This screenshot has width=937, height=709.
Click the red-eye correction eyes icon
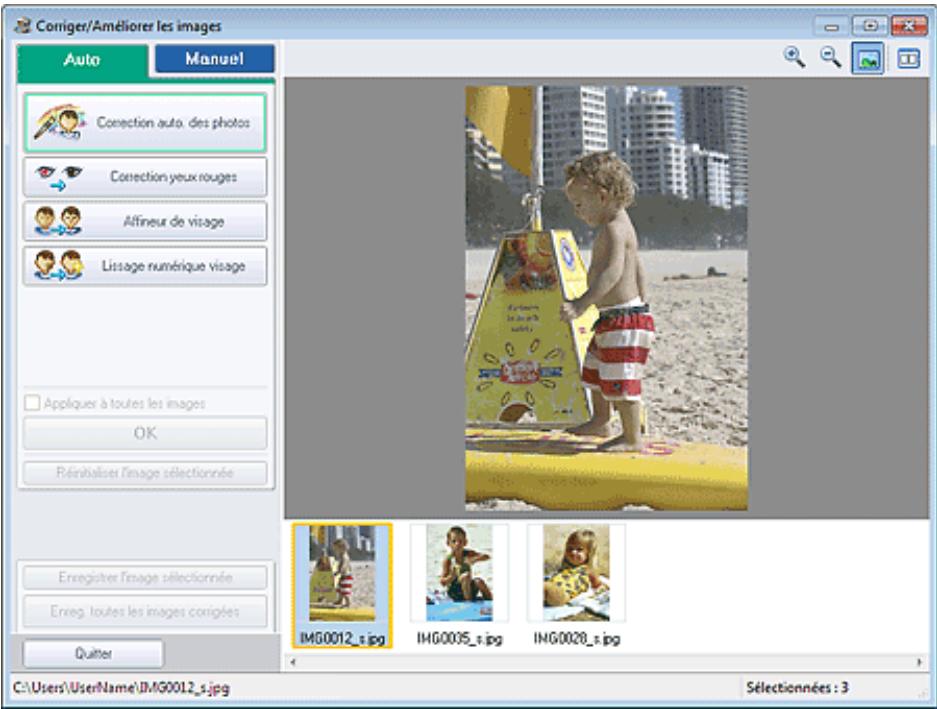(x=59, y=177)
